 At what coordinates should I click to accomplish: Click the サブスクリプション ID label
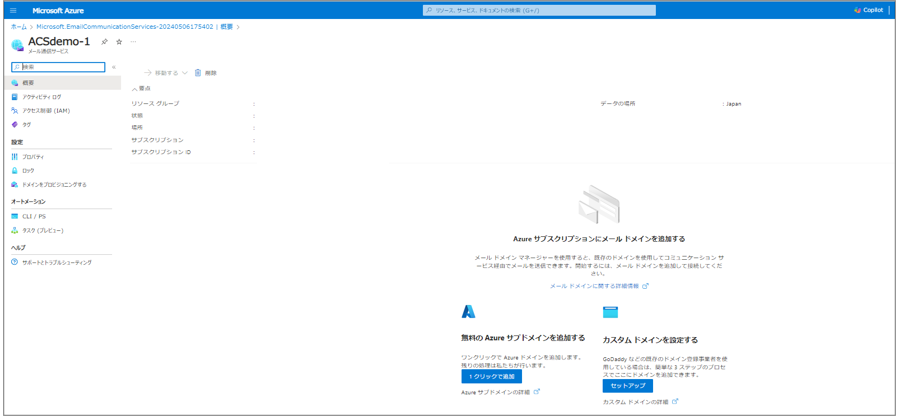(161, 152)
